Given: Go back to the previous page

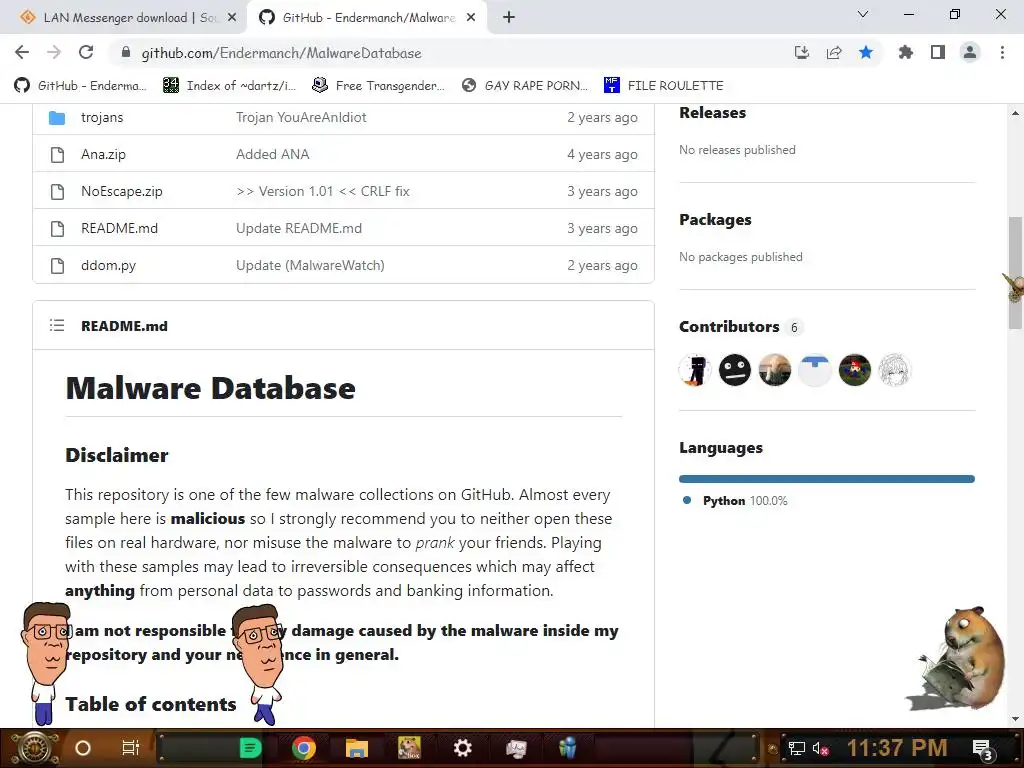Looking at the screenshot, I should 22,52.
